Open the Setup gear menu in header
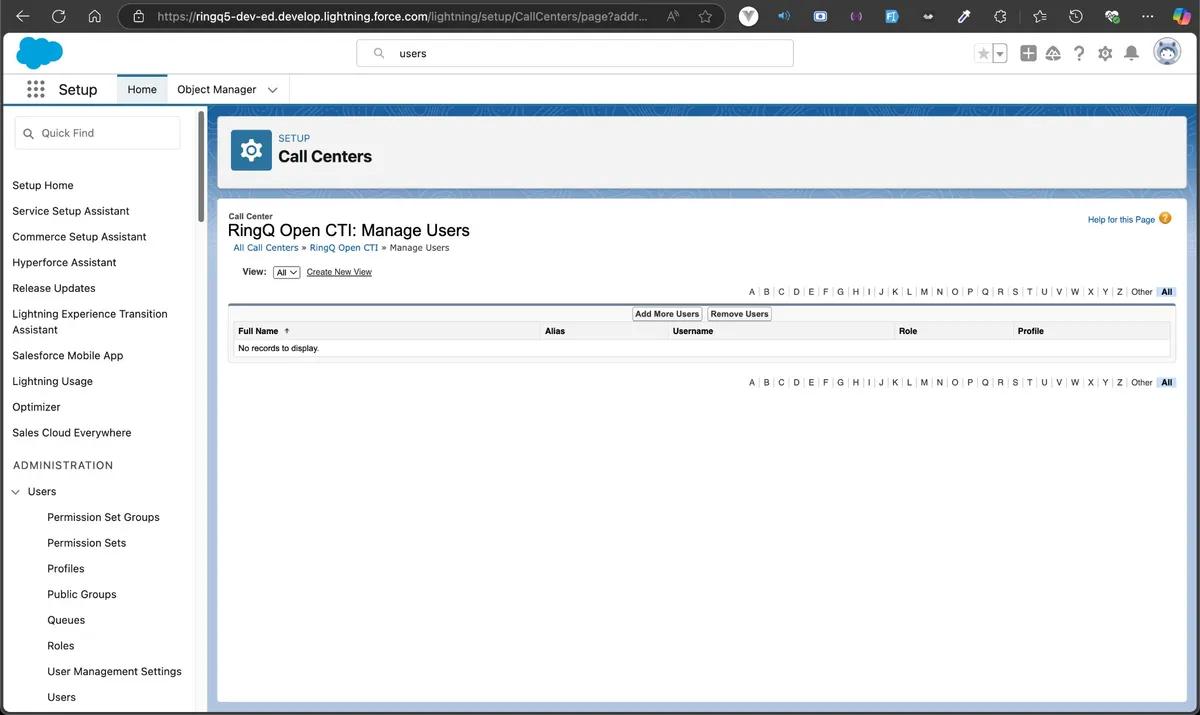Image resolution: width=1200 pixels, height=715 pixels. point(1105,54)
